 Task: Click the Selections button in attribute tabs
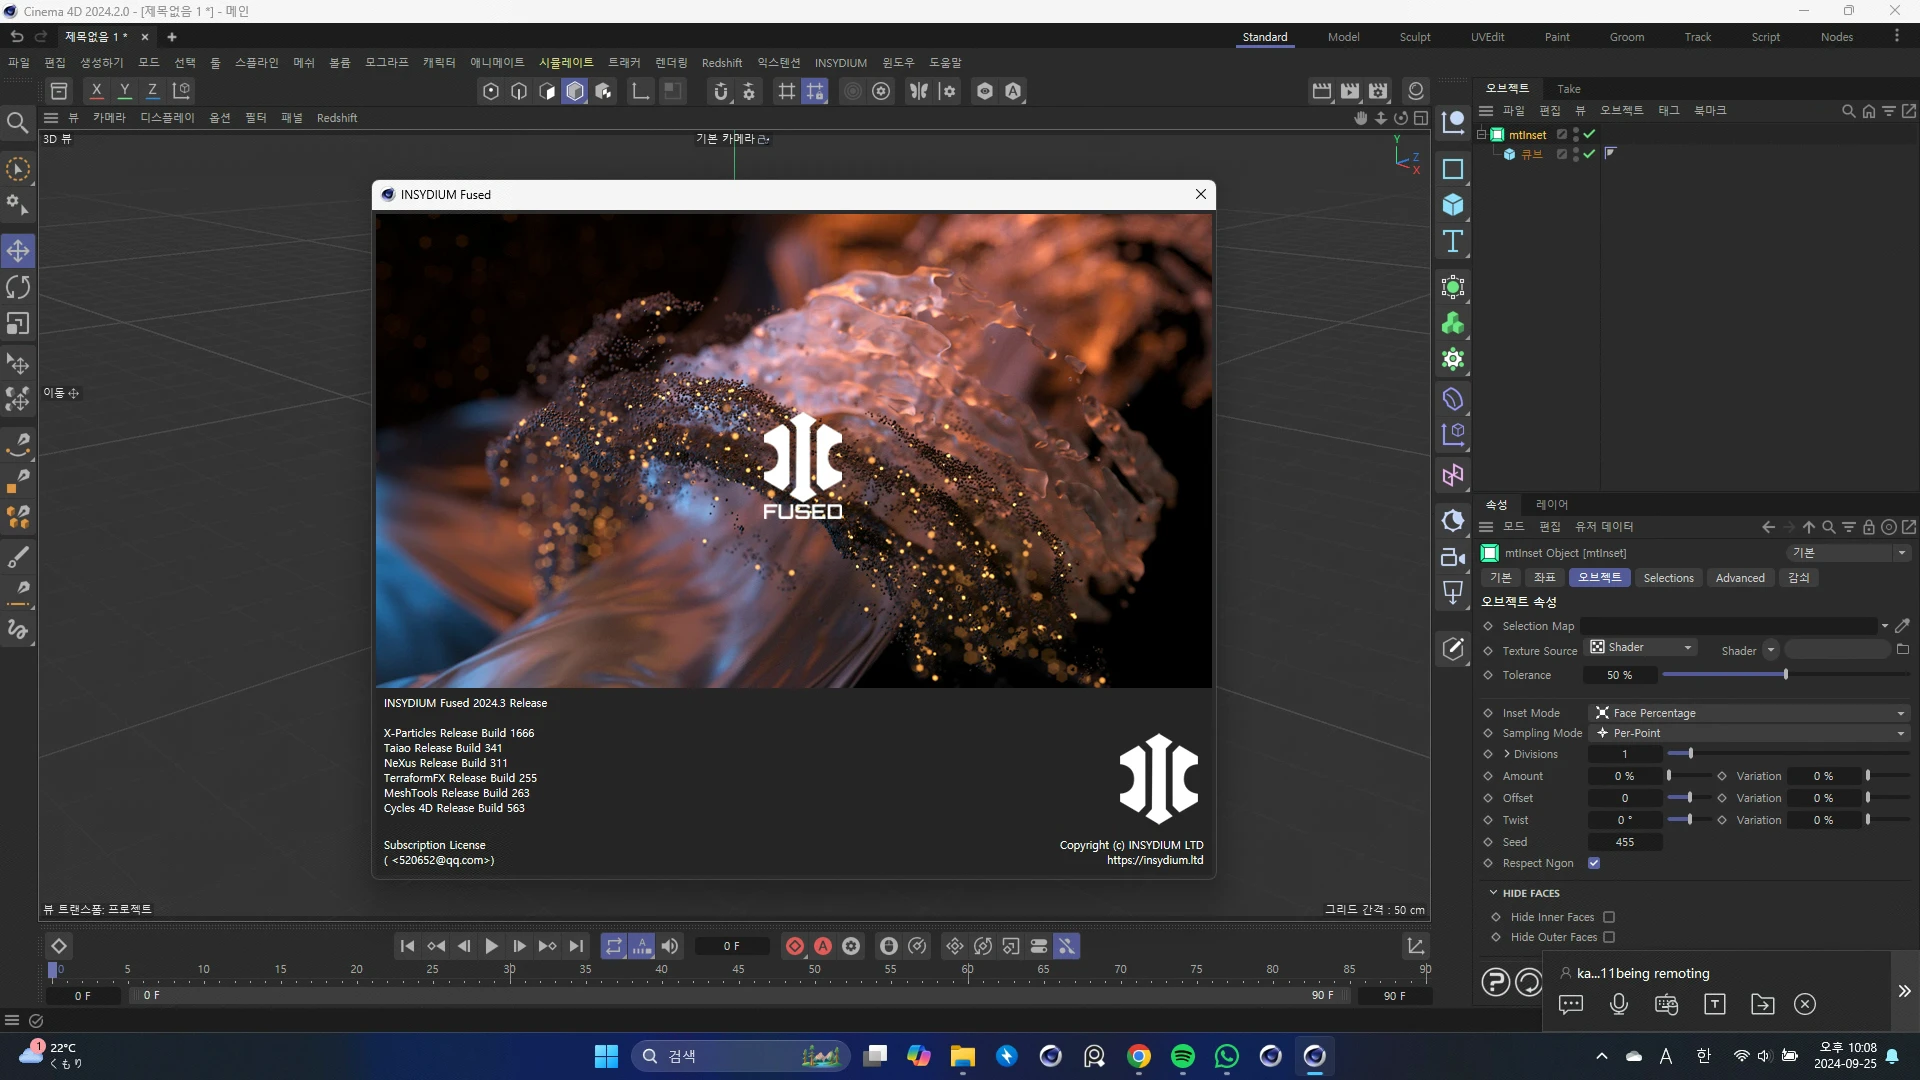pyautogui.click(x=1668, y=578)
